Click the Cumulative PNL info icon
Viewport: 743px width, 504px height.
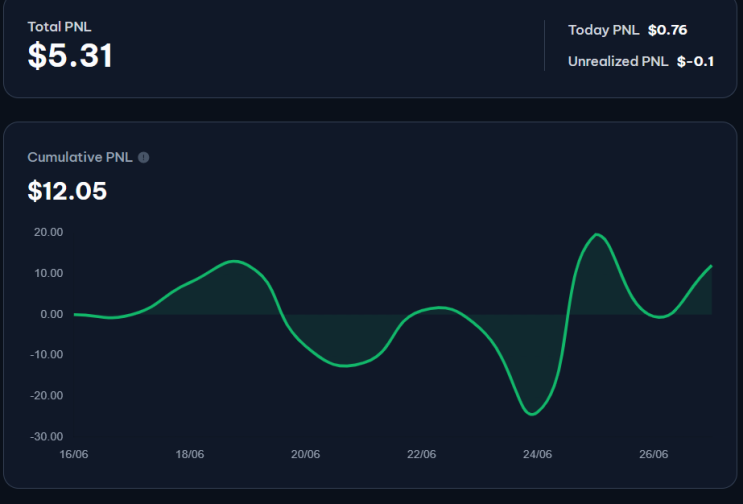pyautogui.click(x=144, y=157)
